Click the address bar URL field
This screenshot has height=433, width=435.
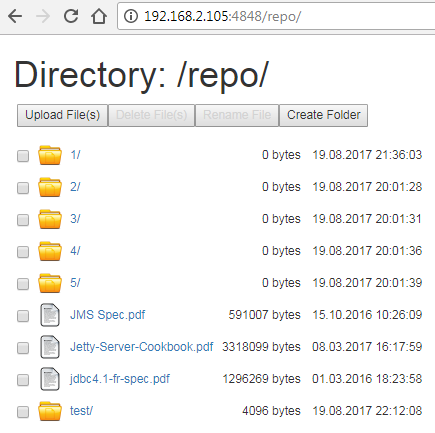tap(277, 16)
